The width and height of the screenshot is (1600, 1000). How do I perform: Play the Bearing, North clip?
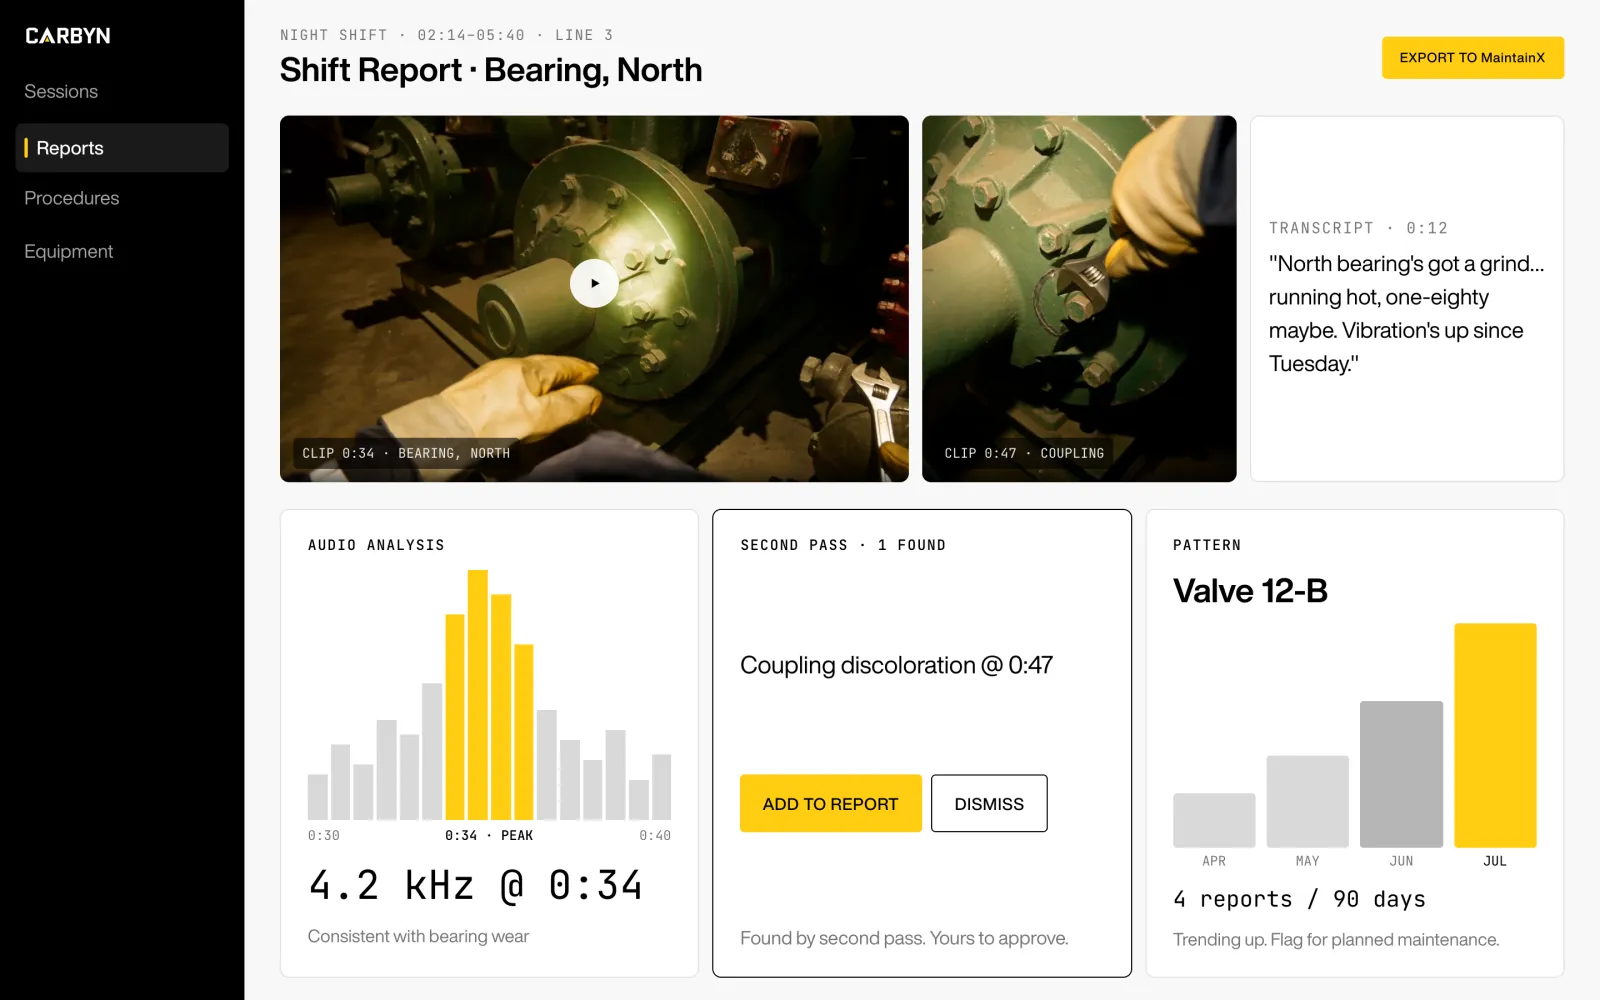(x=594, y=284)
